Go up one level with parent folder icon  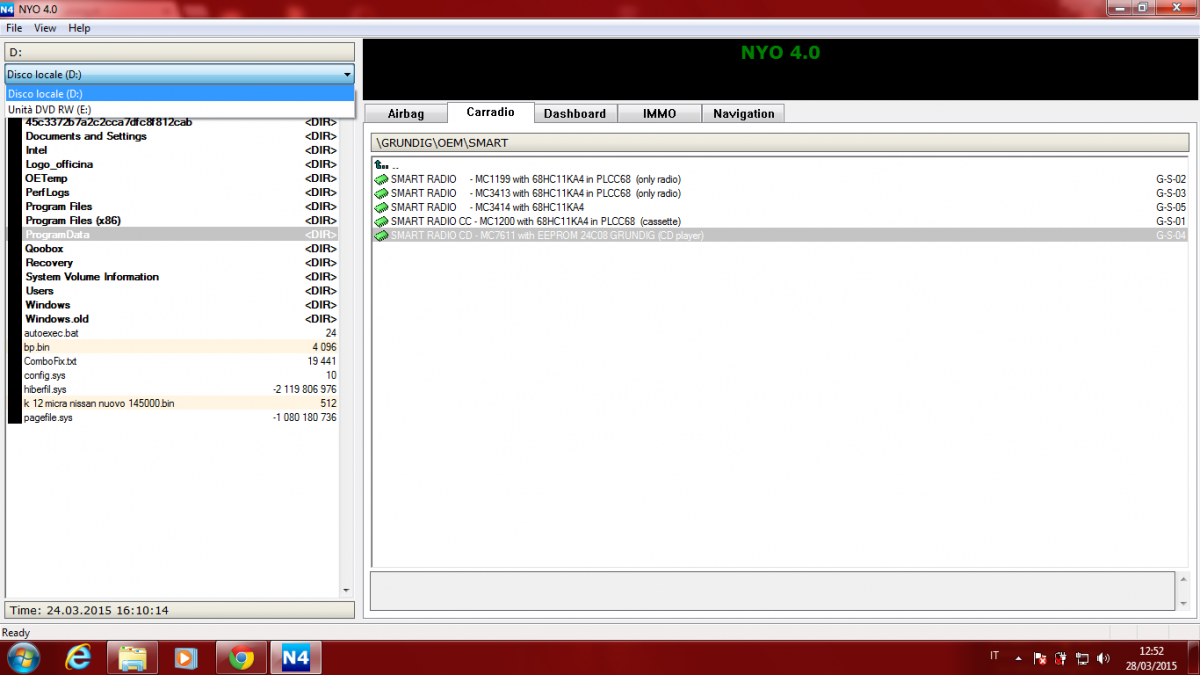click(x=381, y=165)
